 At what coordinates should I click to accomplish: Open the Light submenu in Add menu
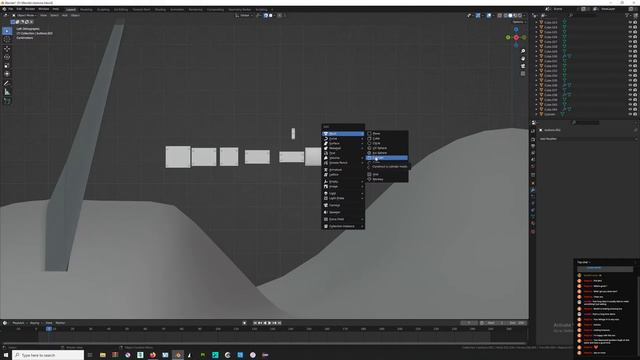point(343,193)
